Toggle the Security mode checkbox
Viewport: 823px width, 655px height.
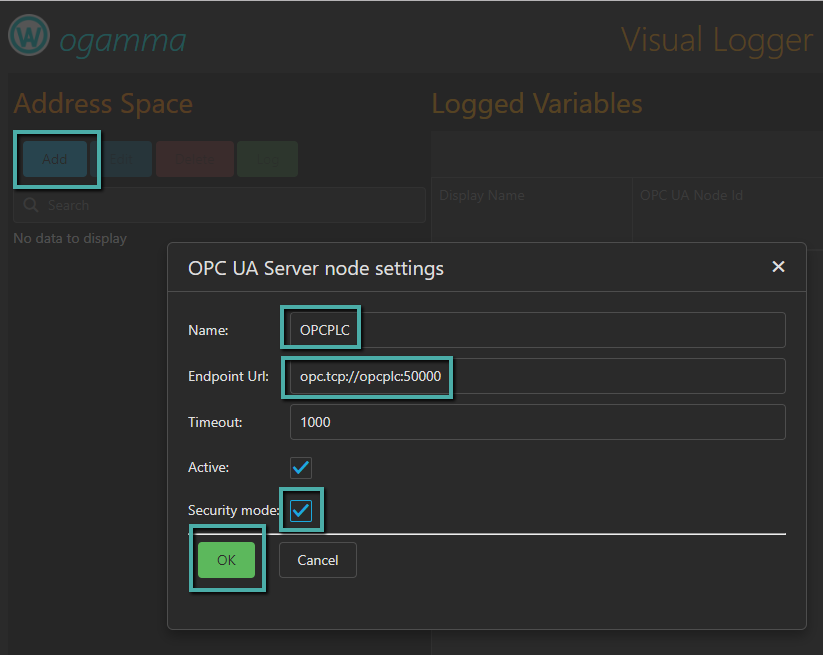pos(301,511)
